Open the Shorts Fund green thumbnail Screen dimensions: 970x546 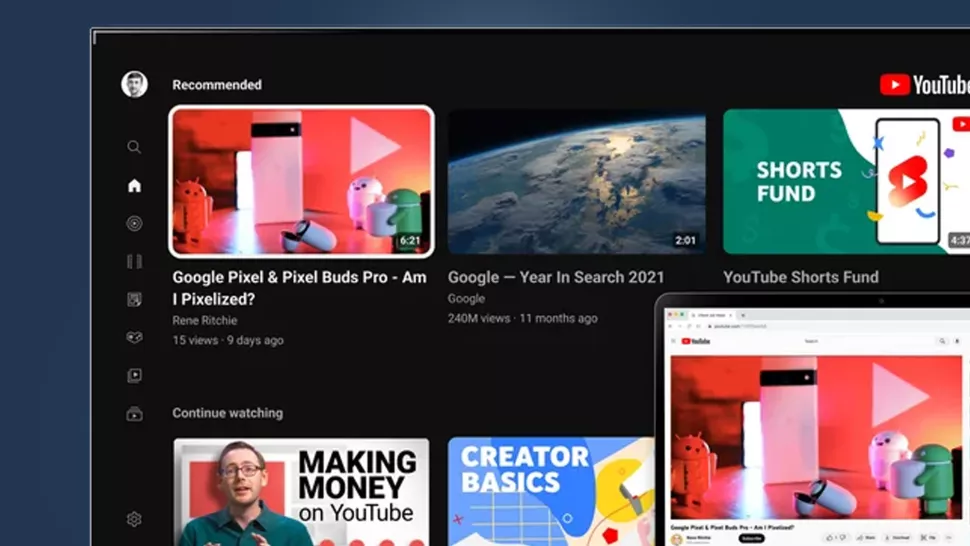pyautogui.click(x=846, y=181)
